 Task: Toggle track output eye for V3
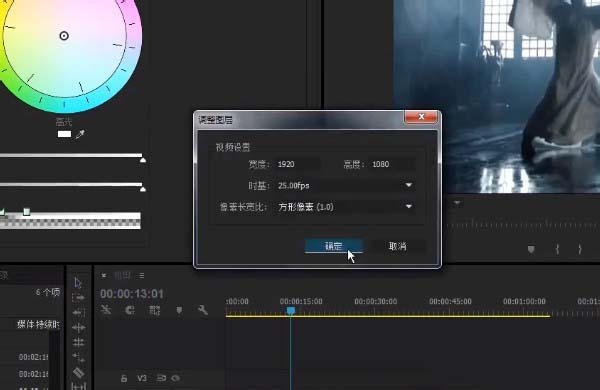(x=176, y=378)
